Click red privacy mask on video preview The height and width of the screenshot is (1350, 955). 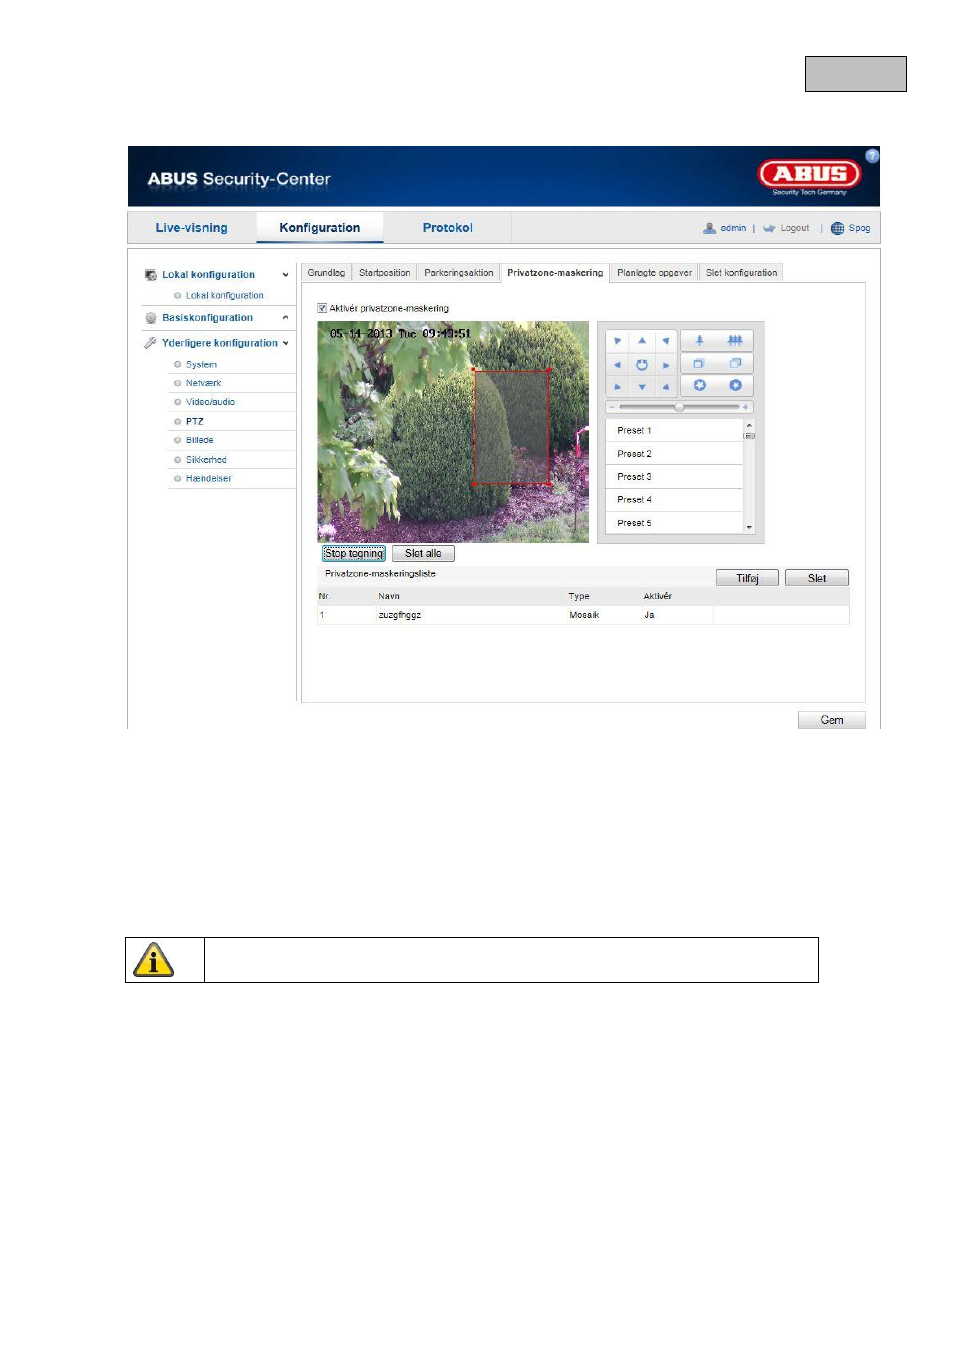[511, 428]
